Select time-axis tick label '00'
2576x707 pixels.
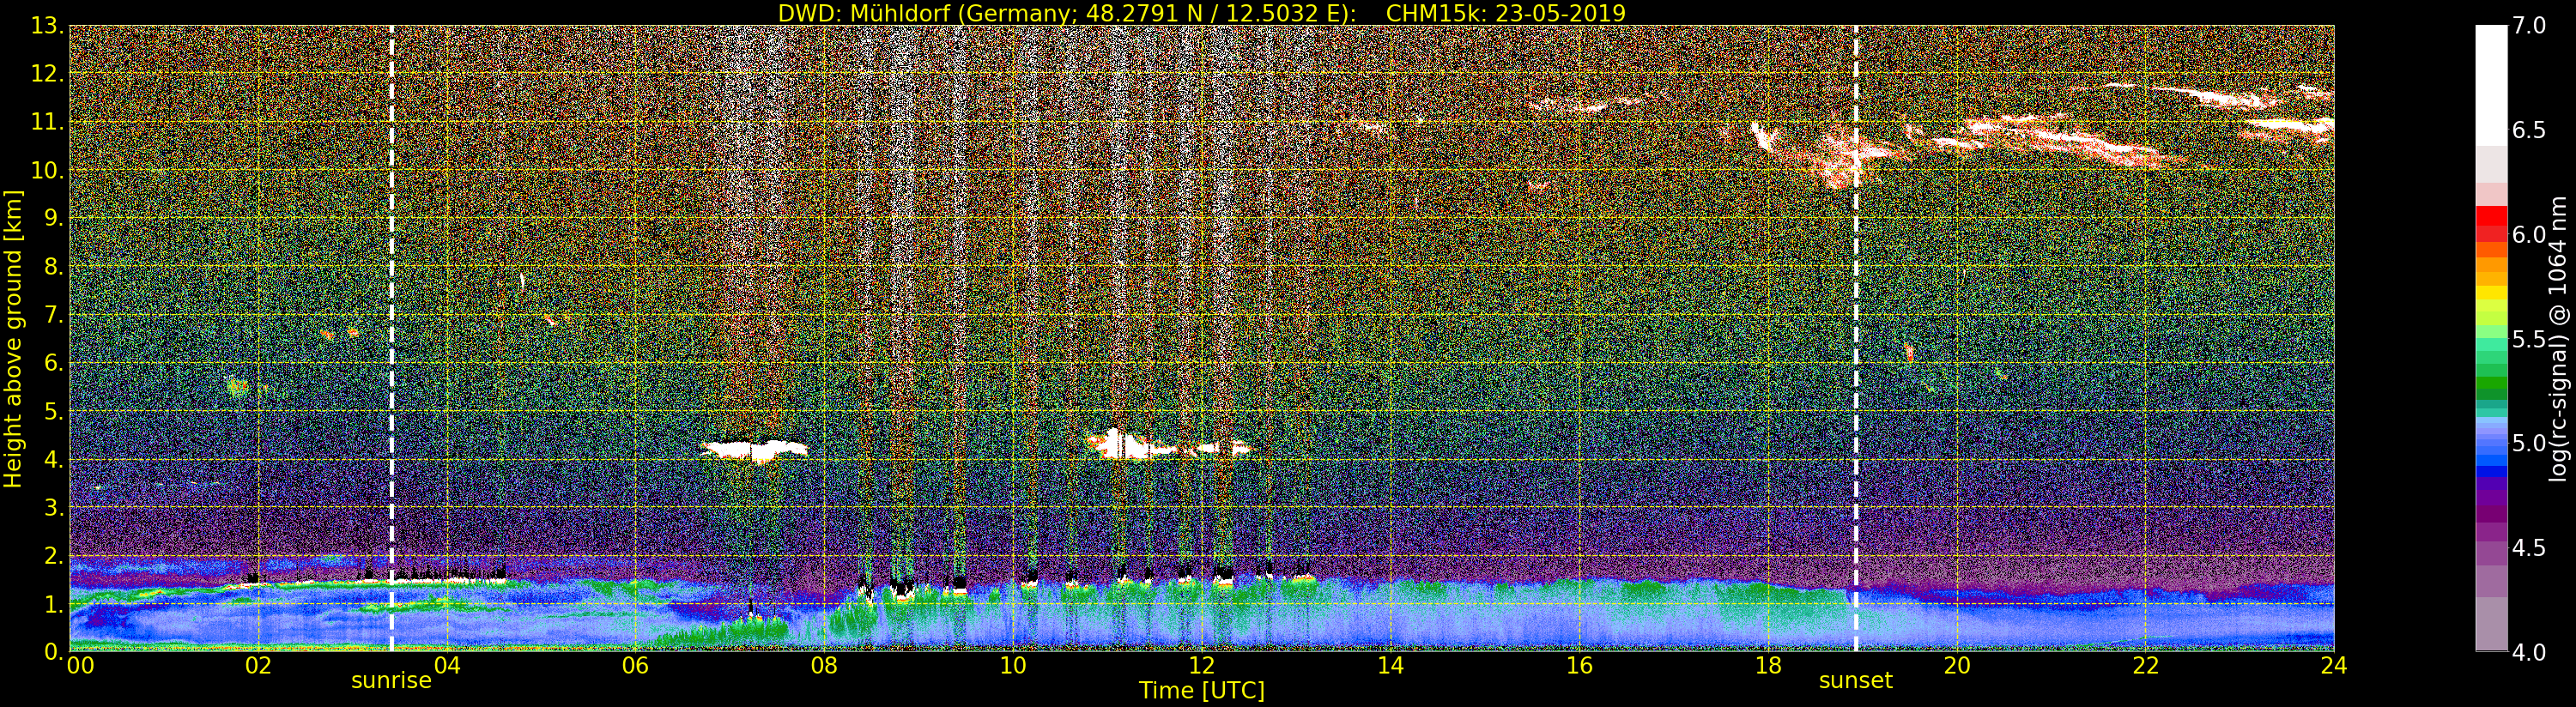coord(80,665)
